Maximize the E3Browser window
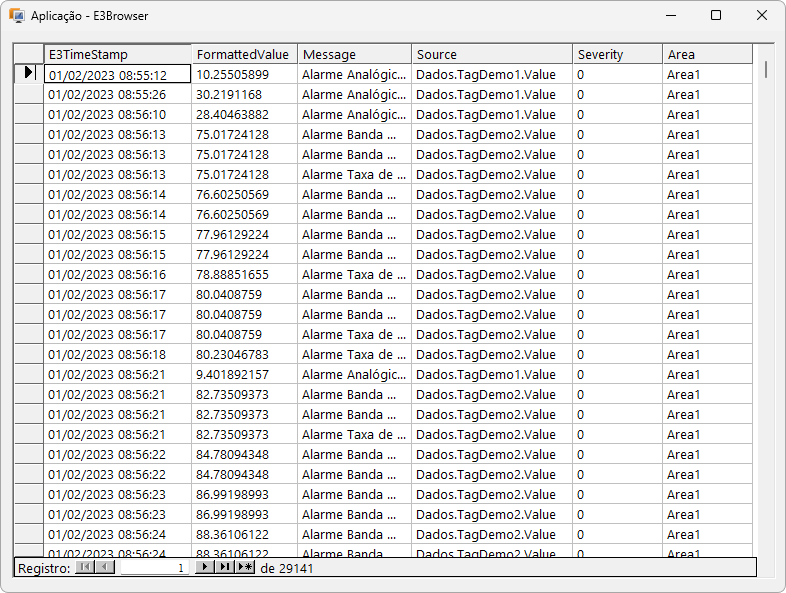 [716, 16]
